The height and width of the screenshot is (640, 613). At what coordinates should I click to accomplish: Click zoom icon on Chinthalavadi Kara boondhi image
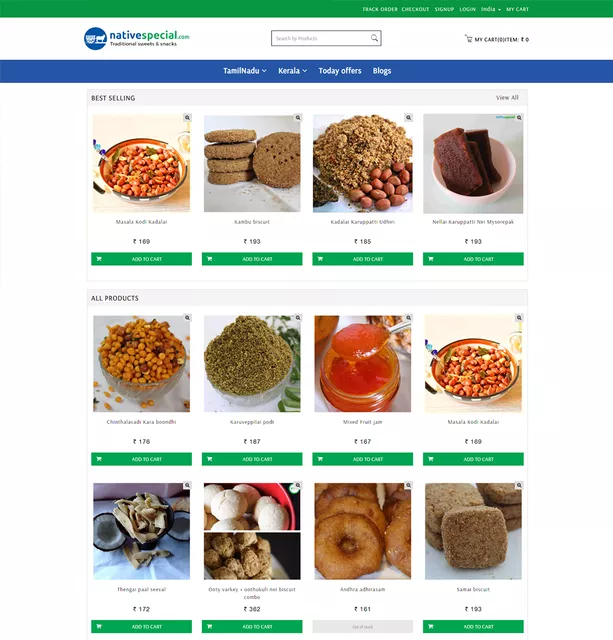187,318
